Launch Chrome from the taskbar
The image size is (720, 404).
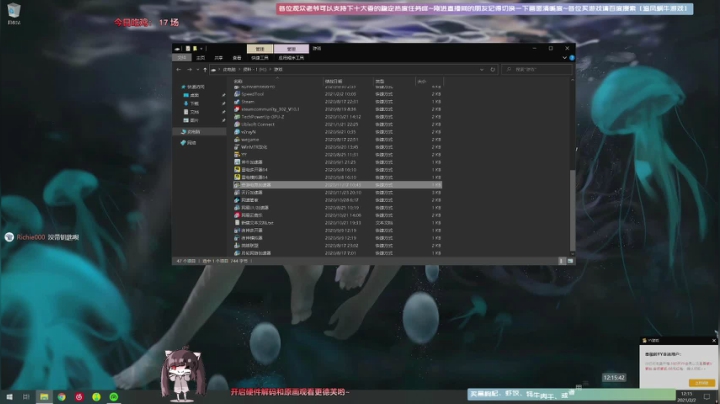click(x=62, y=397)
